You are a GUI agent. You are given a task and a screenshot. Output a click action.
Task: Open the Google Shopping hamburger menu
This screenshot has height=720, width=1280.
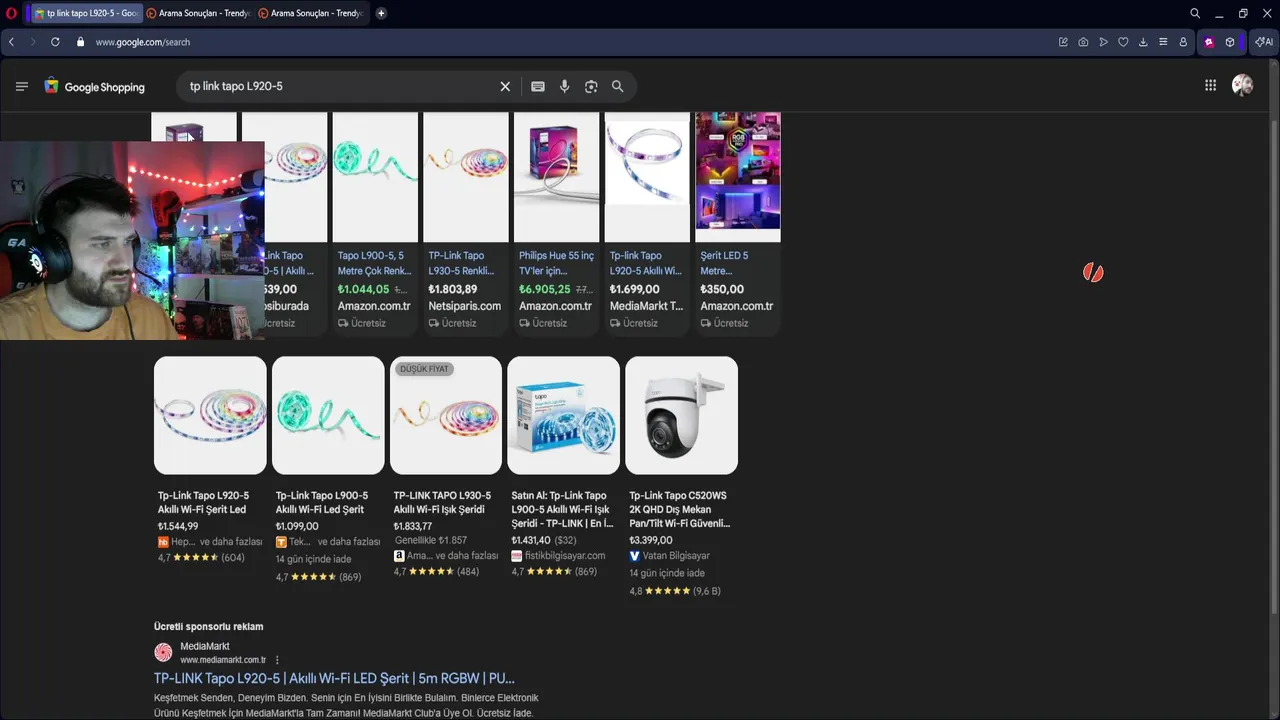tap(22, 86)
